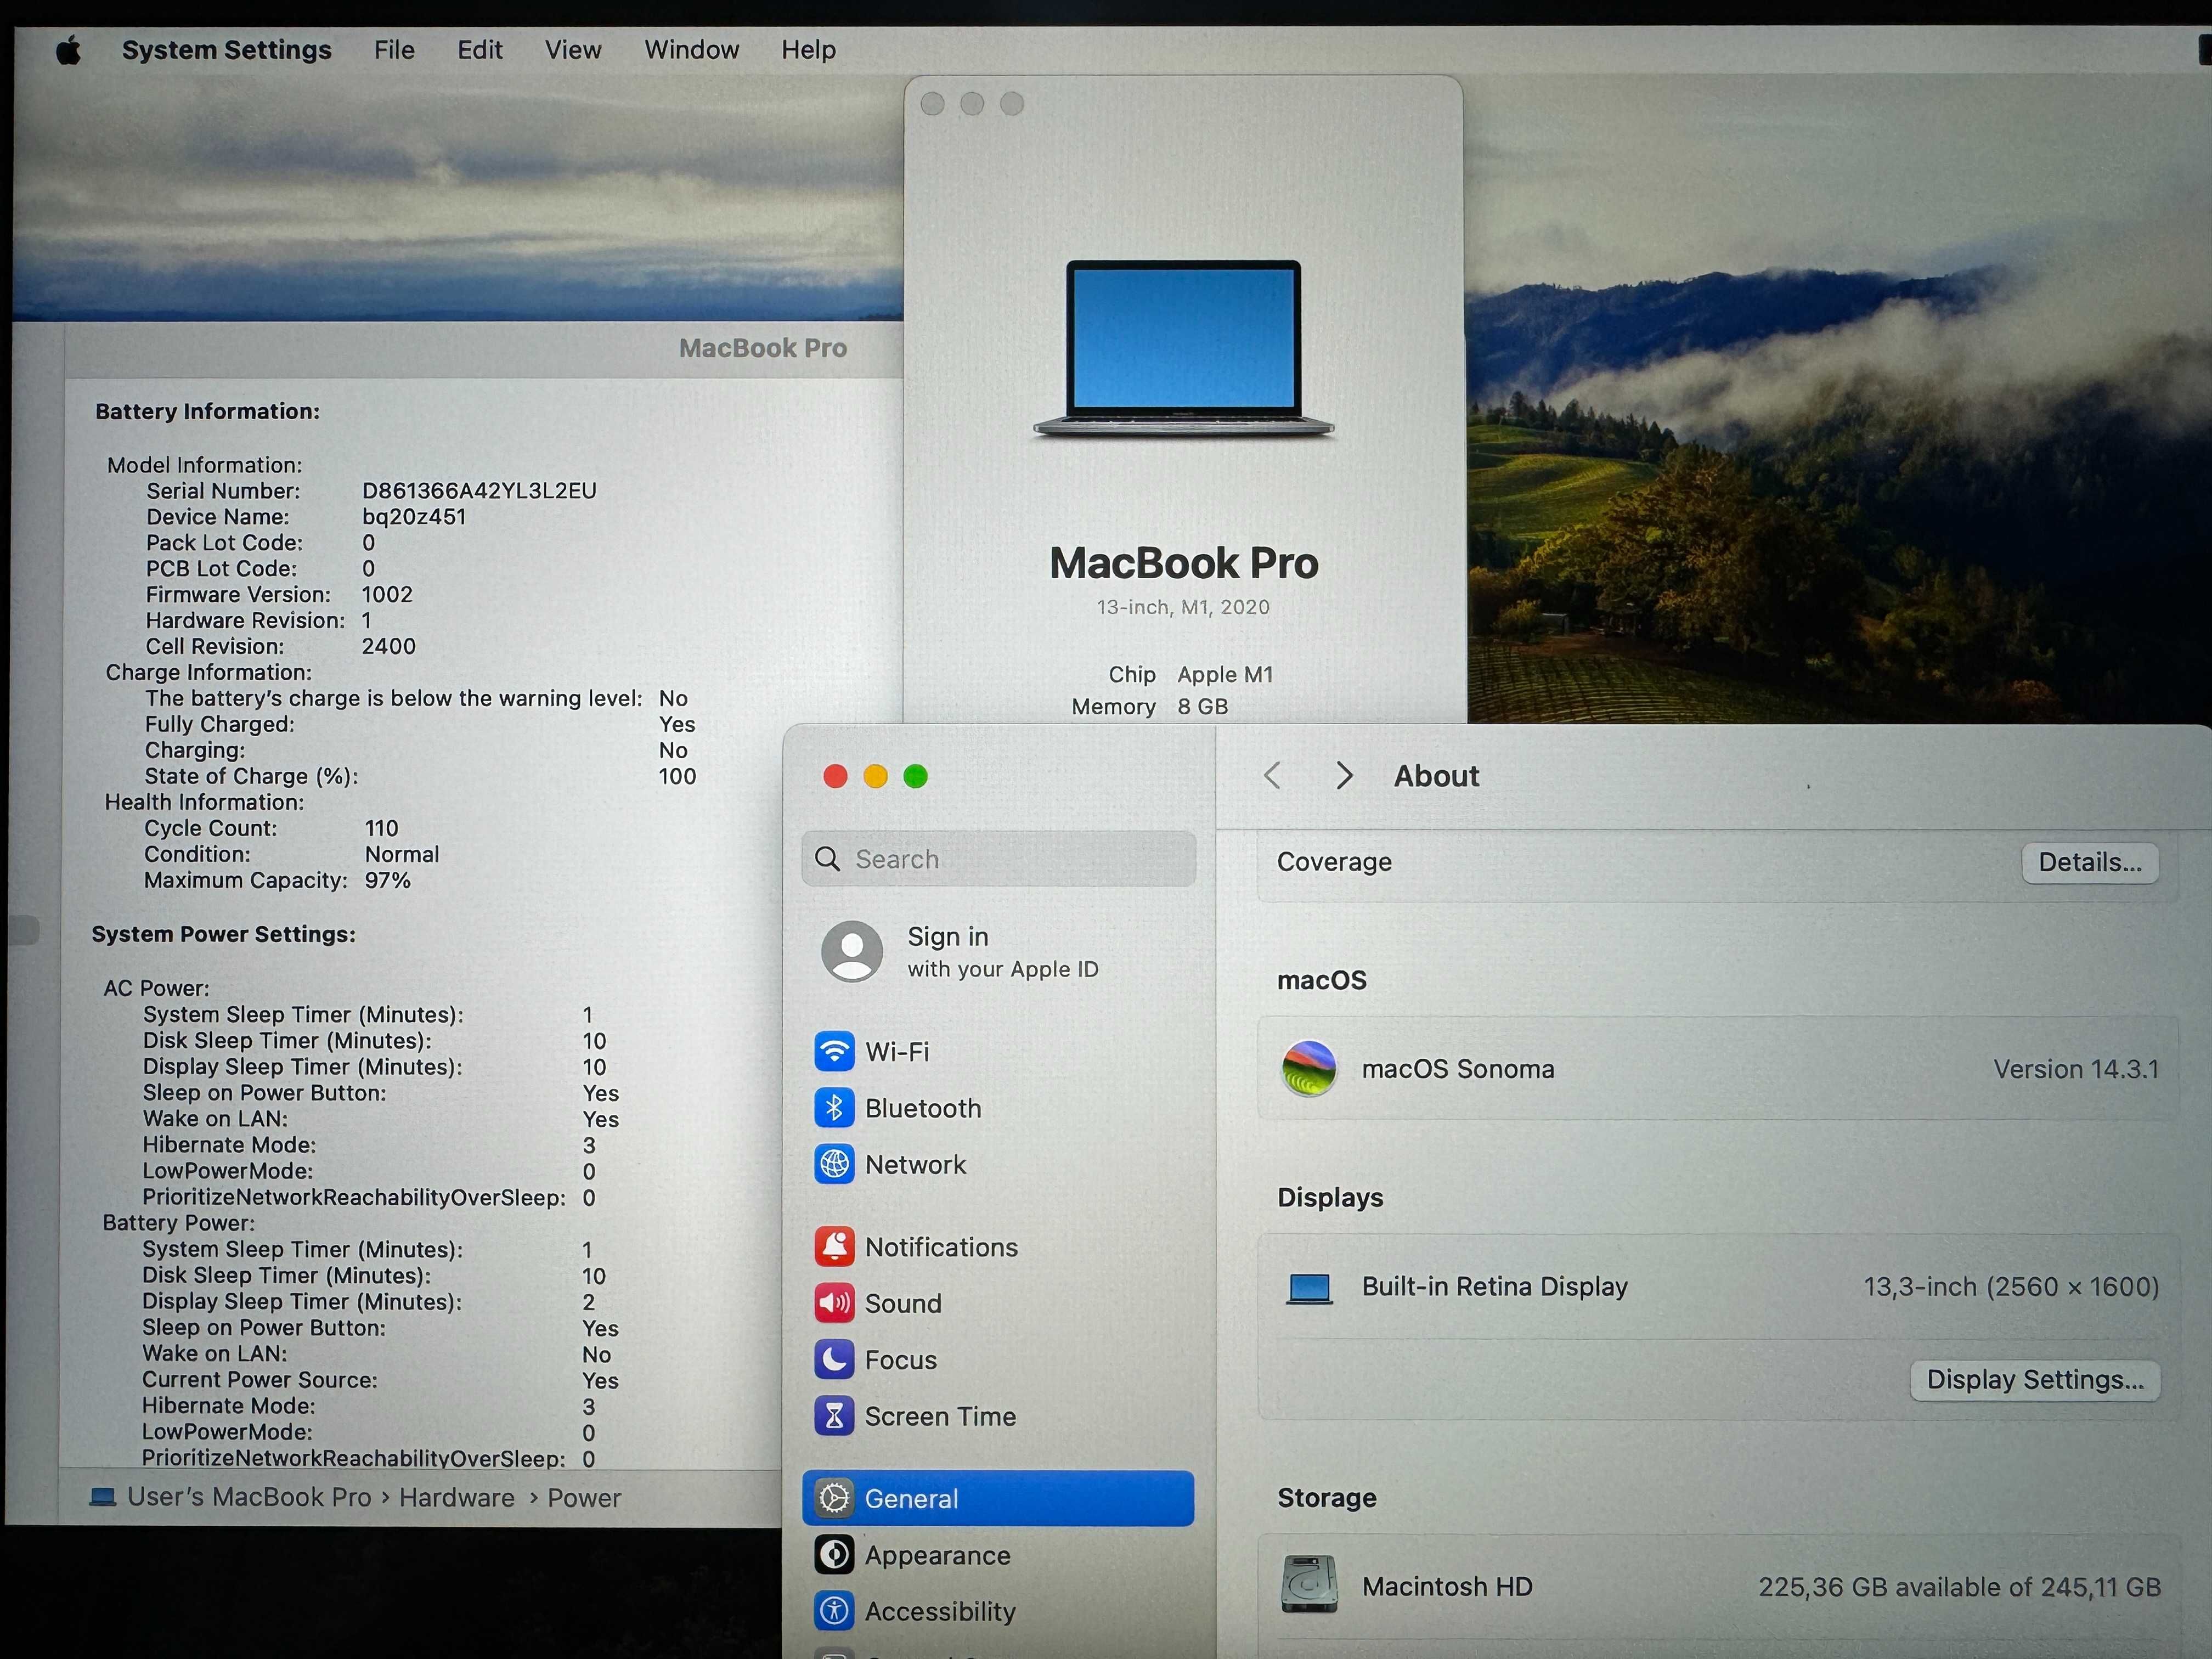Click the Sound speaker icon

[834, 1303]
